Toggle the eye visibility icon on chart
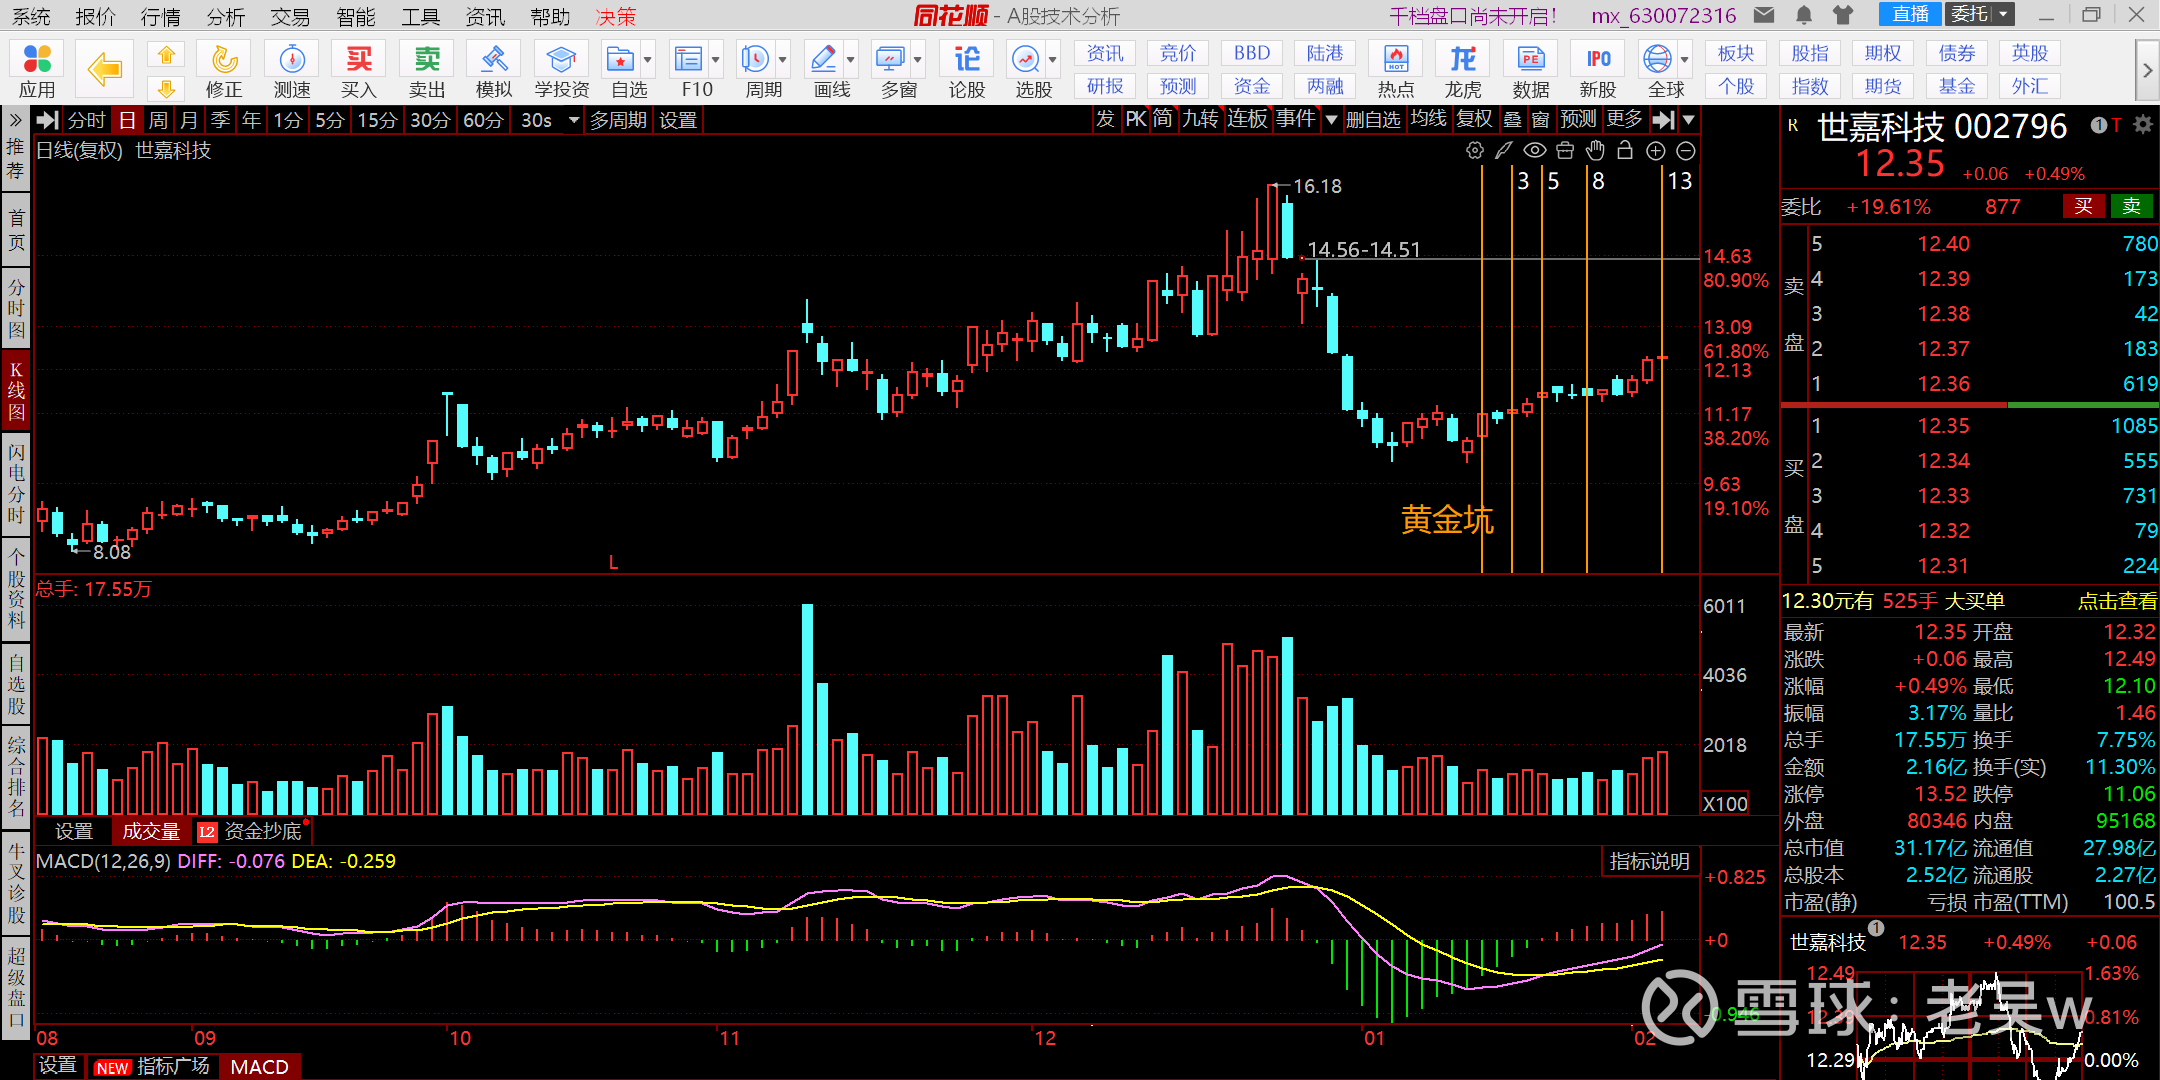This screenshot has width=2160, height=1080. click(1535, 151)
